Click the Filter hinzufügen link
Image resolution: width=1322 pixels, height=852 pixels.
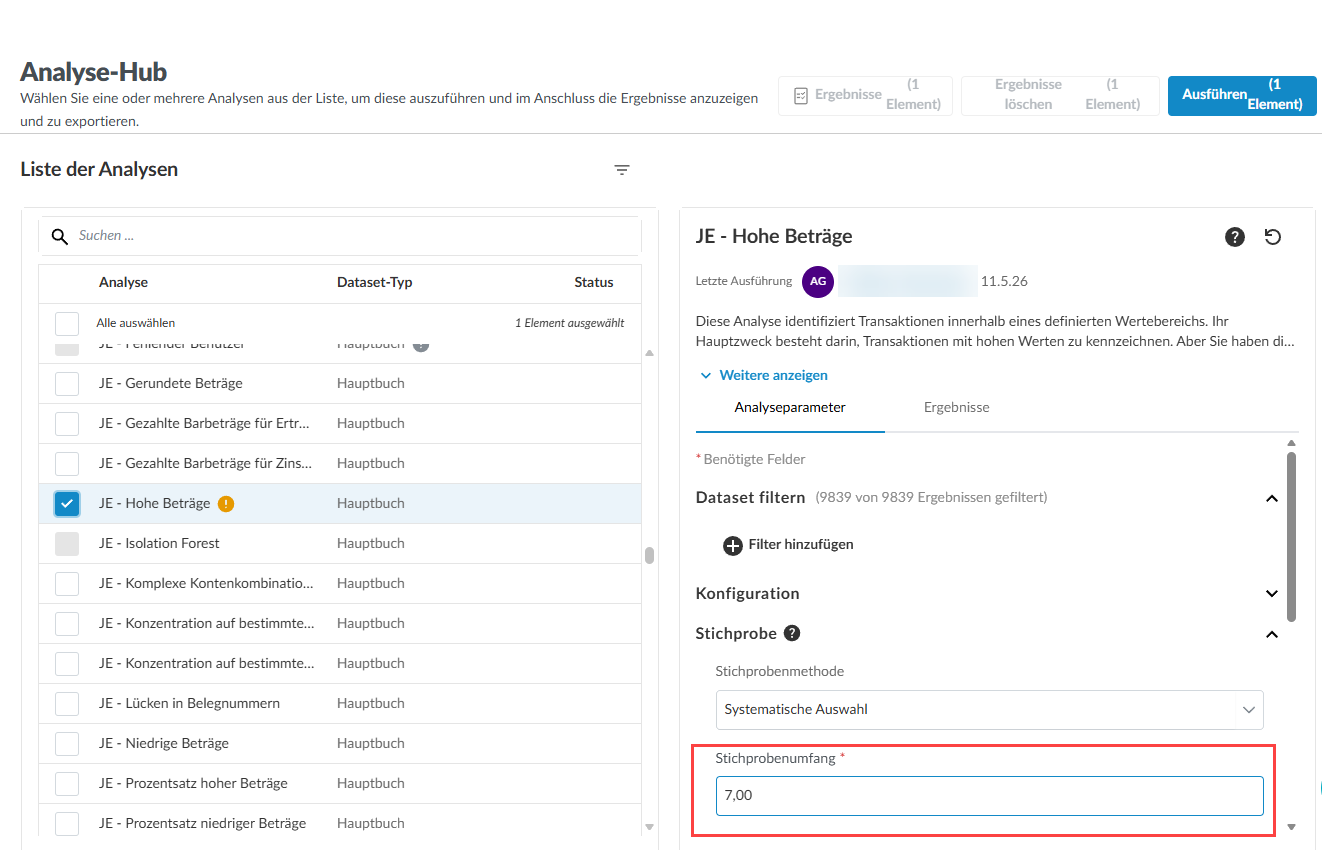(801, 545)
